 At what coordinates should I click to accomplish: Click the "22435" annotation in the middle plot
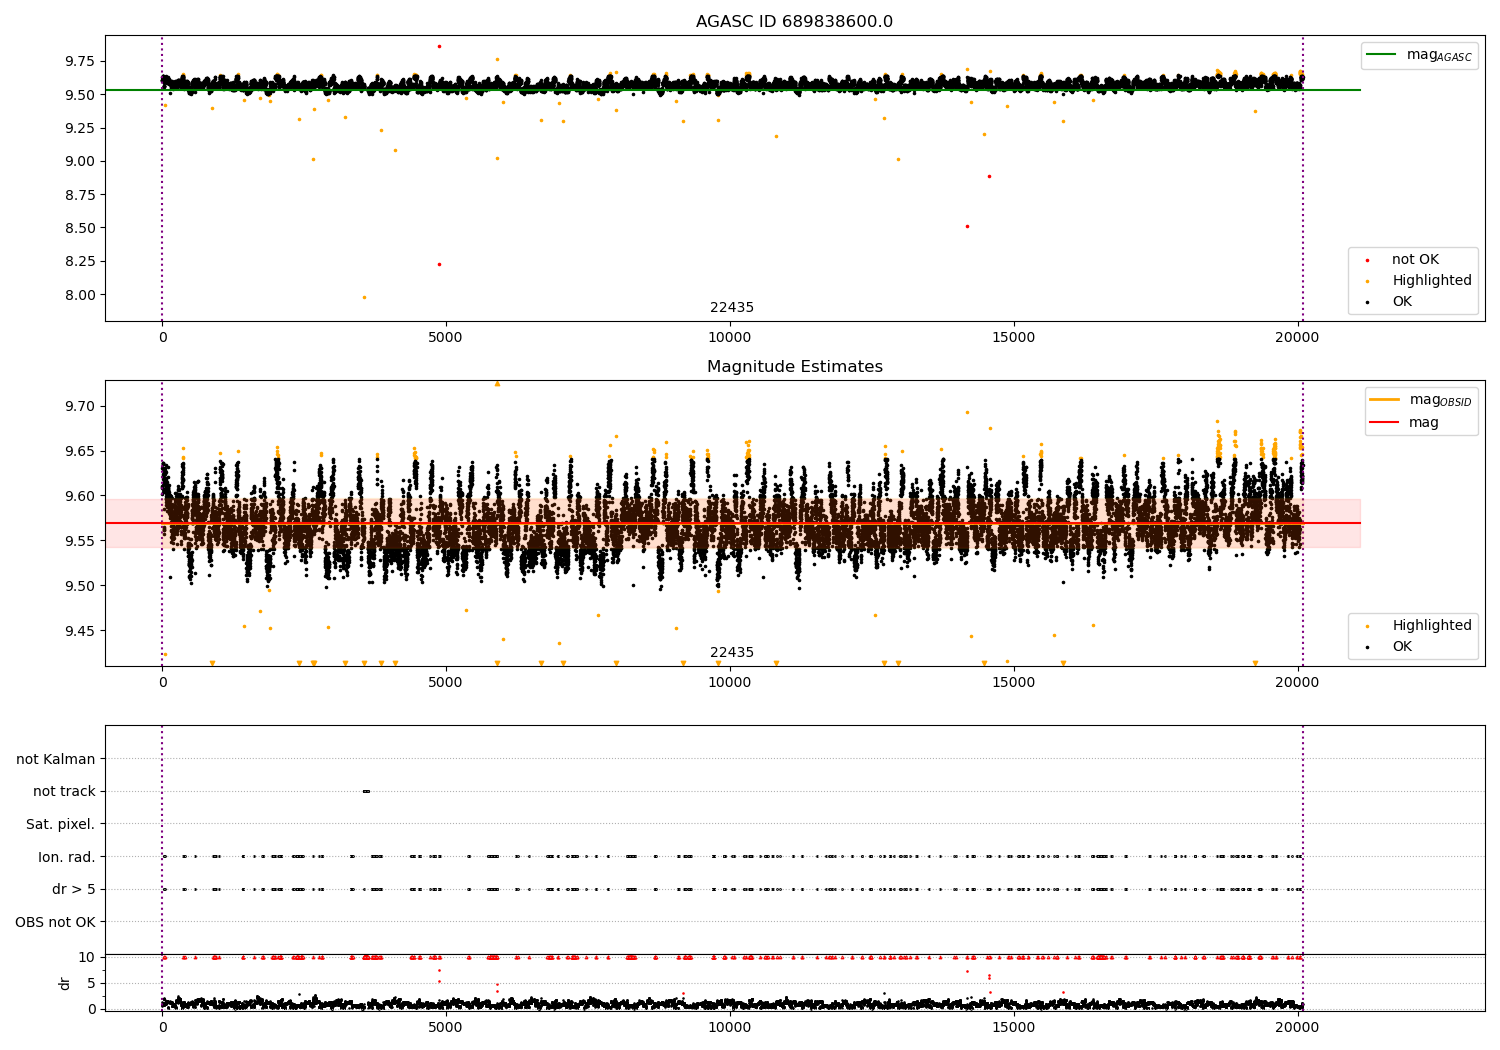[732, 653]
